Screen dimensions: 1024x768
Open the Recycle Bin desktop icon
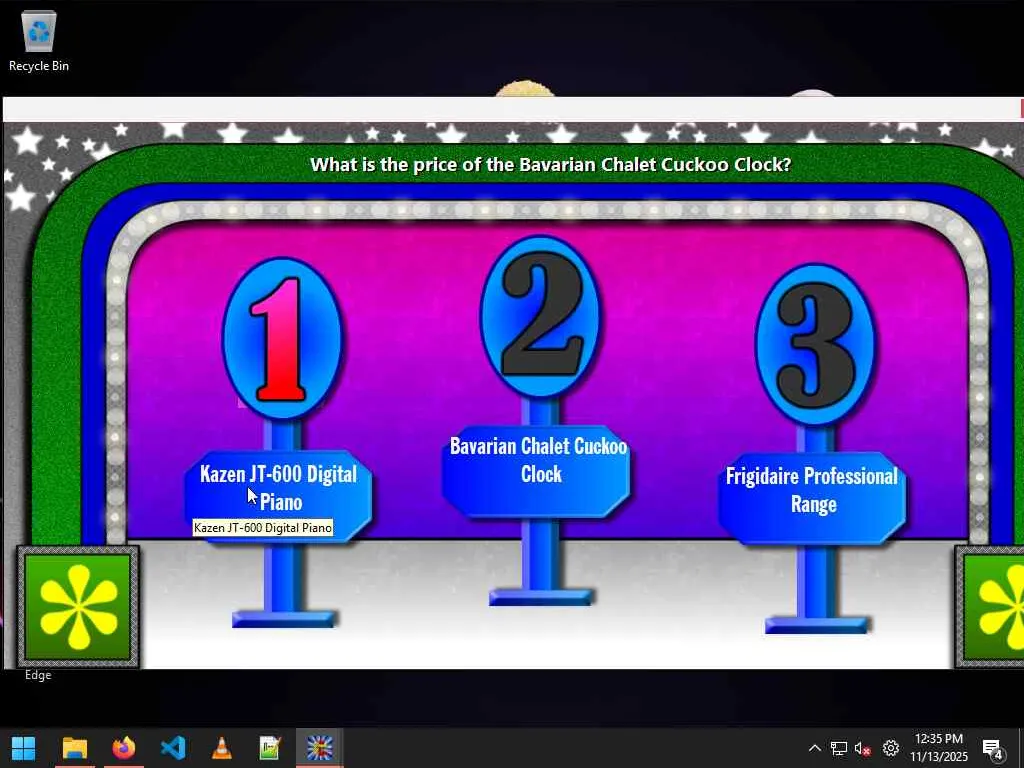pyautogui.click(x=39, y=41)
